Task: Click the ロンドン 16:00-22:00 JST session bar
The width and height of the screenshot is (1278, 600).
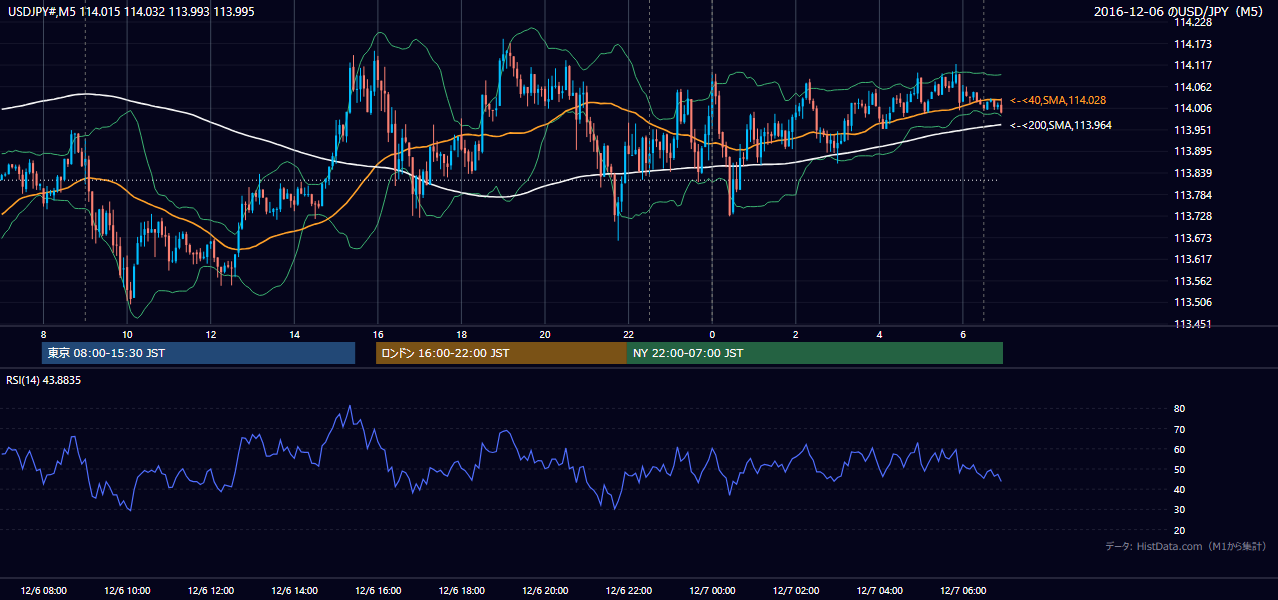Action: click(501, 353)
